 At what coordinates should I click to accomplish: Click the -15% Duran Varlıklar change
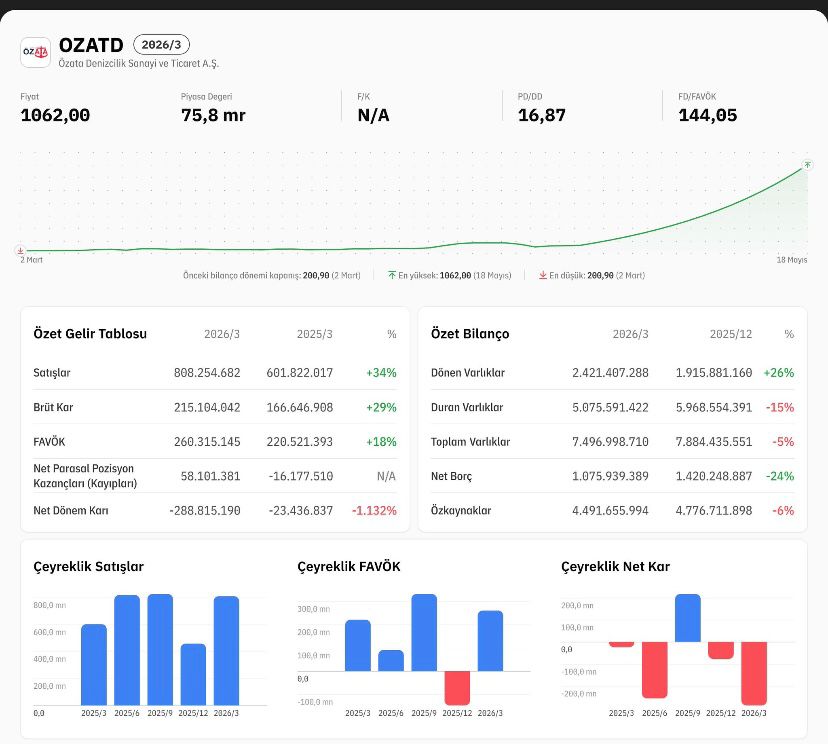pos(780,408)
